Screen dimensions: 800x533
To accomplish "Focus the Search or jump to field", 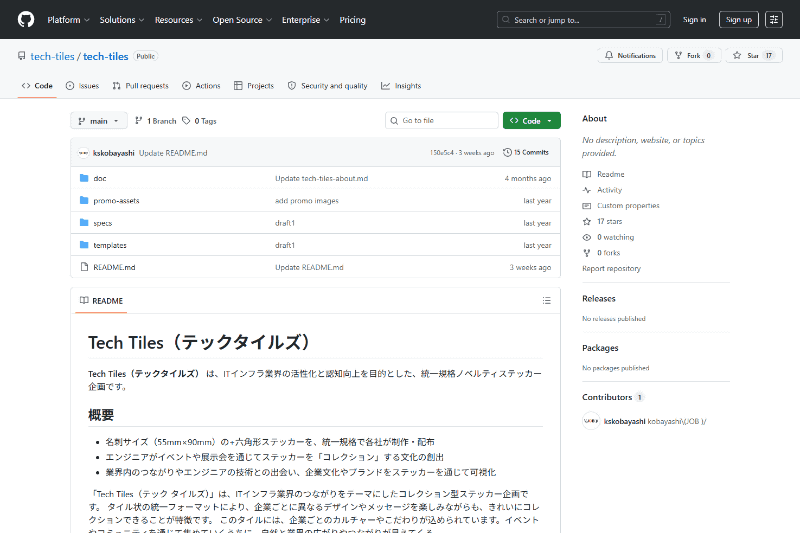I will pos(583,20).
